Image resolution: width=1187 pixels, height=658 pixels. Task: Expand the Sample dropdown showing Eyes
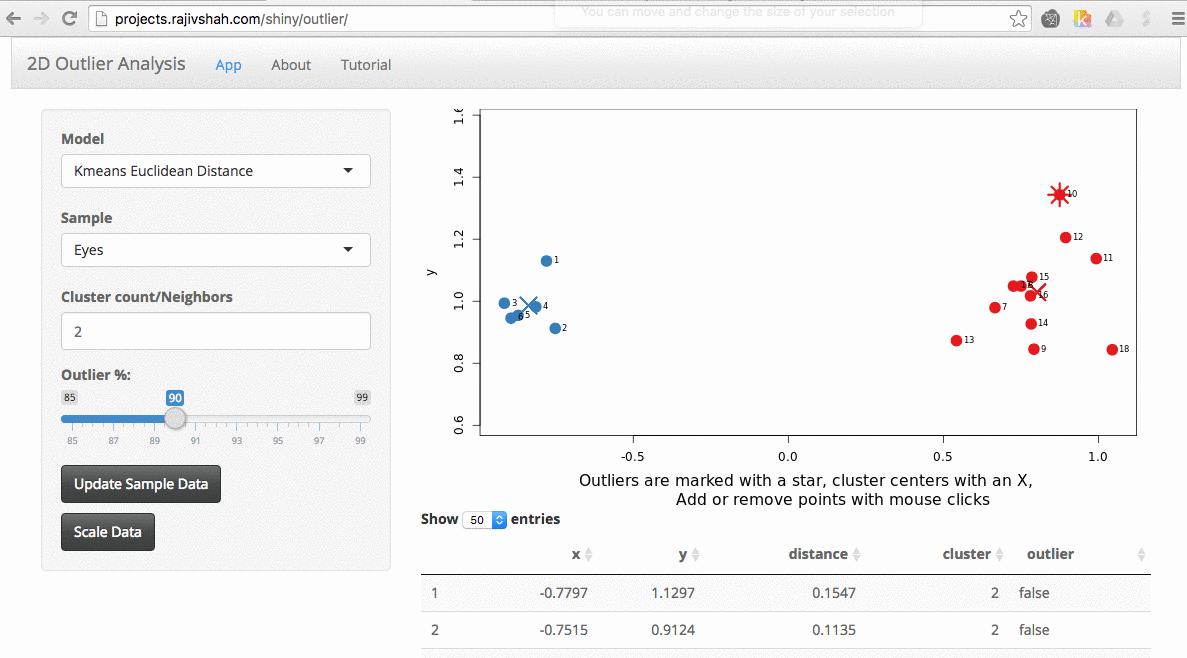coord(215,250)
